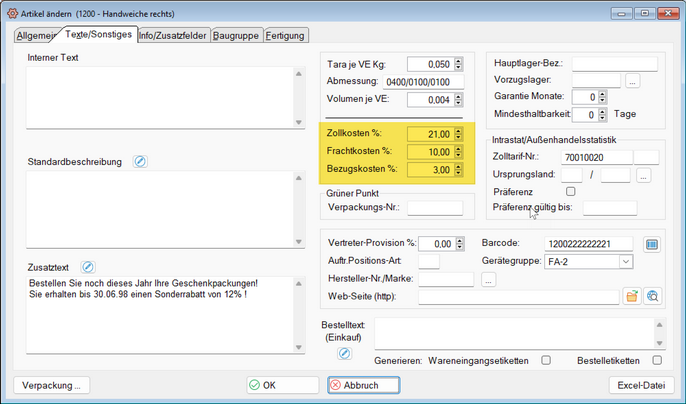Click the barcode generator icon beside Barcode

tap(651, 243)
